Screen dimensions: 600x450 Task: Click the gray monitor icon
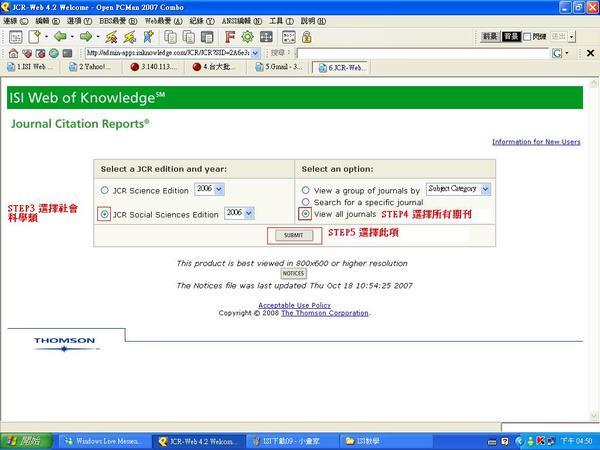click(67, 53)
